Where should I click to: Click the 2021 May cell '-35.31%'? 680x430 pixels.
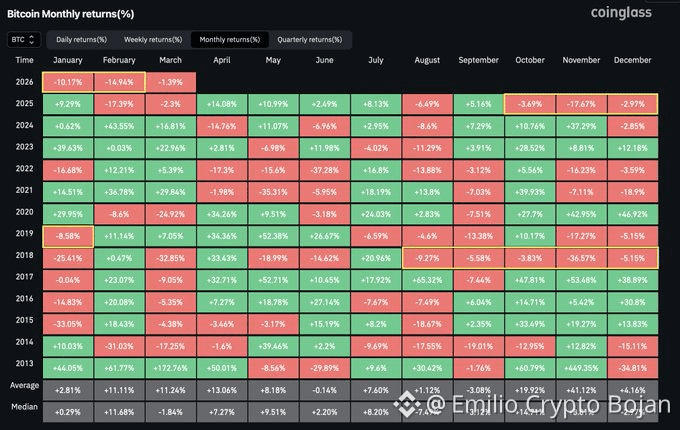tap(273, 192)
